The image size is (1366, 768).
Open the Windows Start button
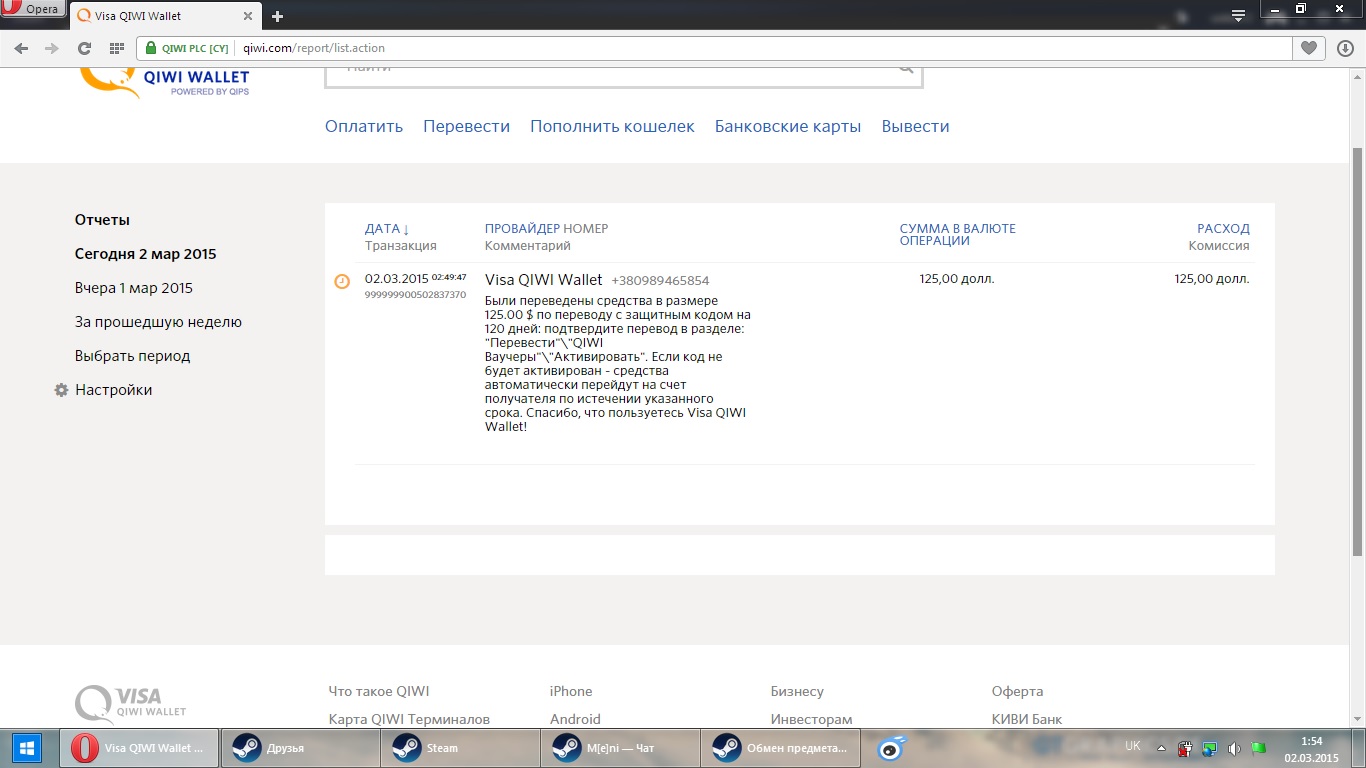(x=27, y=748)
